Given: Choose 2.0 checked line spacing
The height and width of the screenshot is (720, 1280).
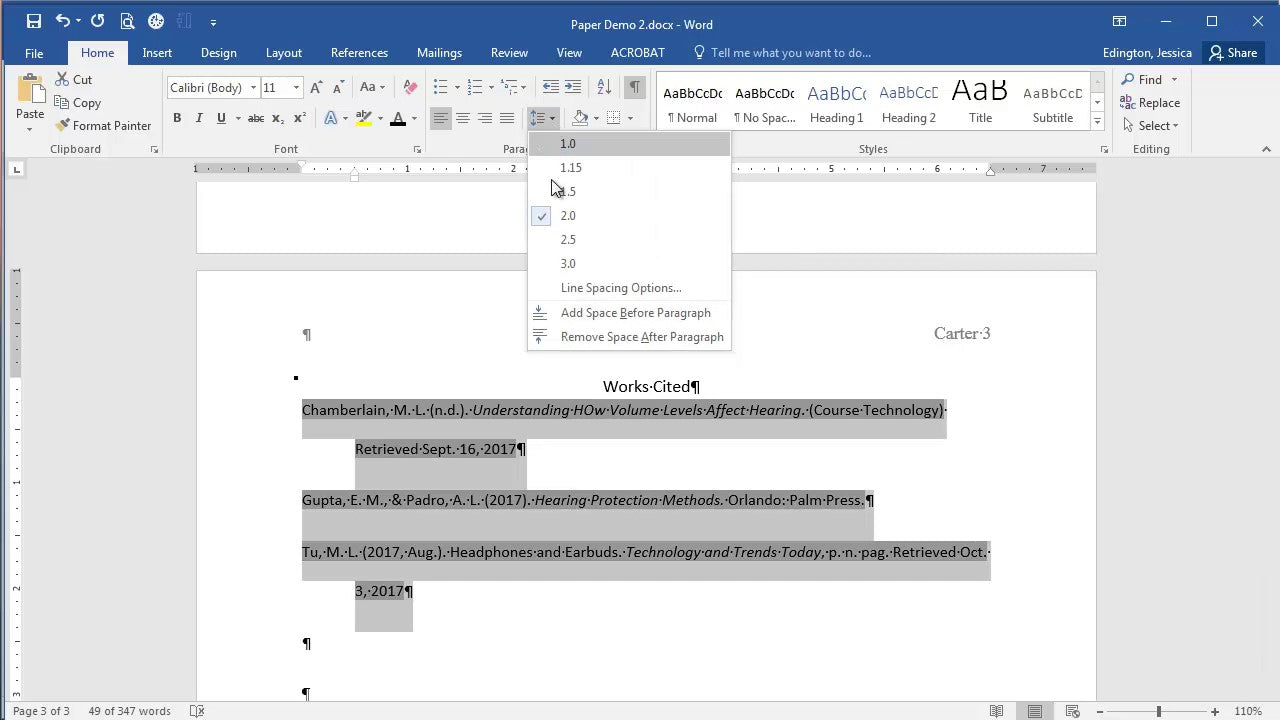Looking at the screenshot, I should [568, 215].
